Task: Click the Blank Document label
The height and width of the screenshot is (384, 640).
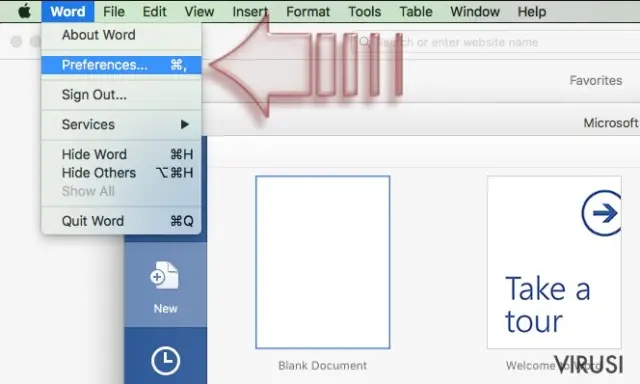Action: pos(322,365)
